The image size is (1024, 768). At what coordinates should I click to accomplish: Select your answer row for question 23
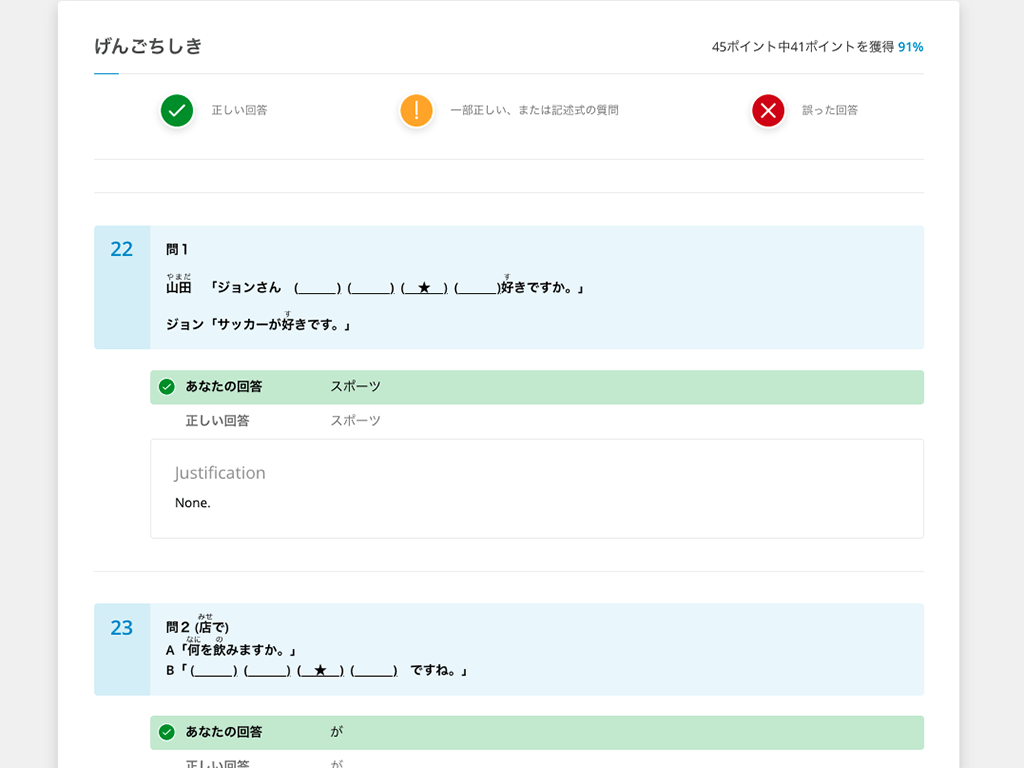coord(537,732)
